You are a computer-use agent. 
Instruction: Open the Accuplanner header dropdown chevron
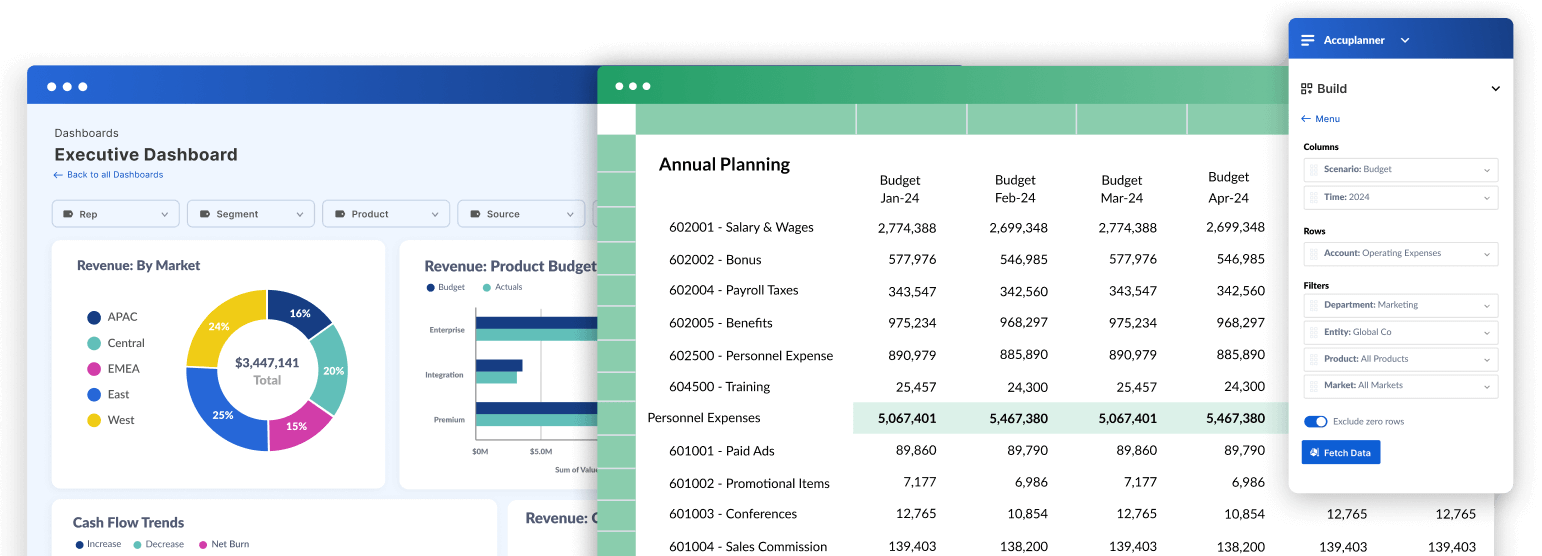(1405, 41)
